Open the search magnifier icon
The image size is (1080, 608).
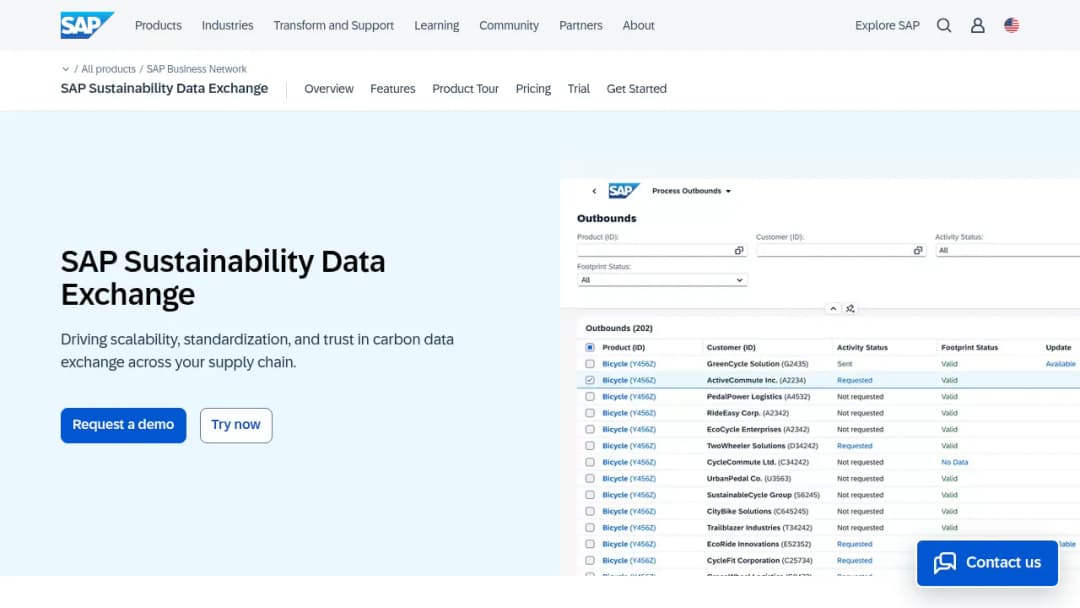point(944,25)
